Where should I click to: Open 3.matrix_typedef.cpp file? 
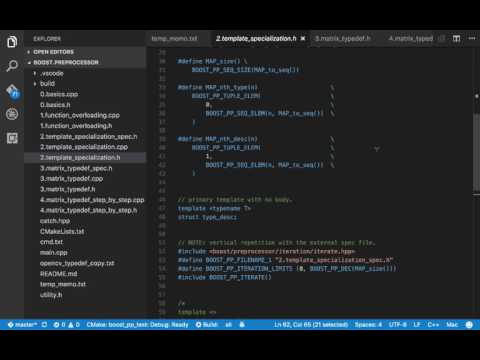coord(71,178)
